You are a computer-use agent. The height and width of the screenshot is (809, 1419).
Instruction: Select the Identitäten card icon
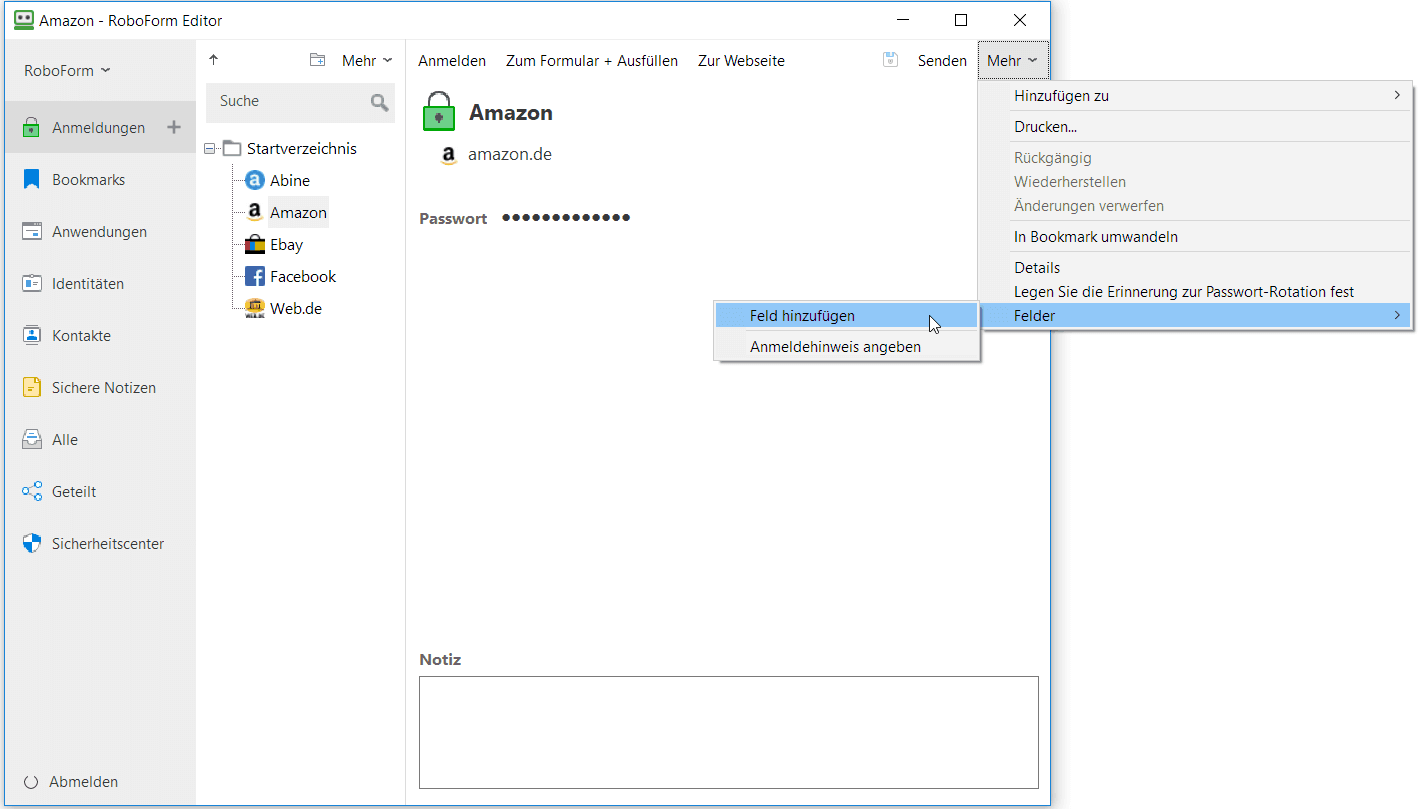[31, 284]
